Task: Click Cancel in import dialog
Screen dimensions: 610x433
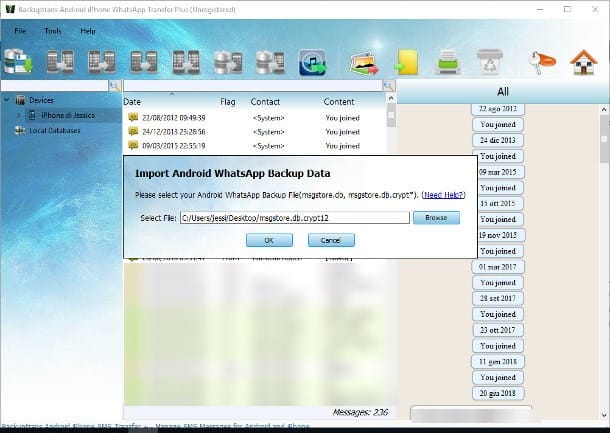Action: click(x=331, y=240)
